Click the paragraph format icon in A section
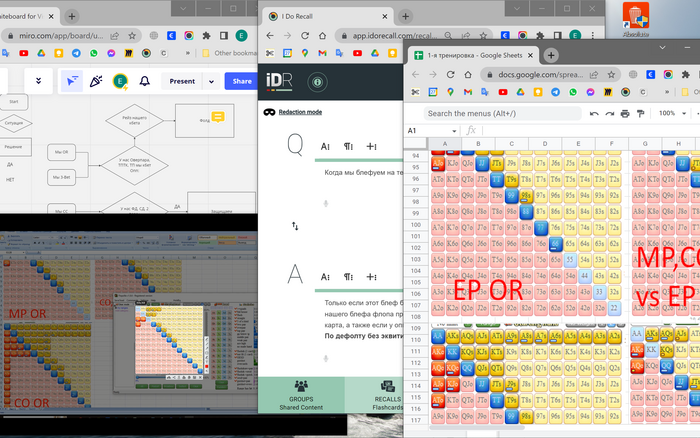Screen dimensions: 700x438 348,277
